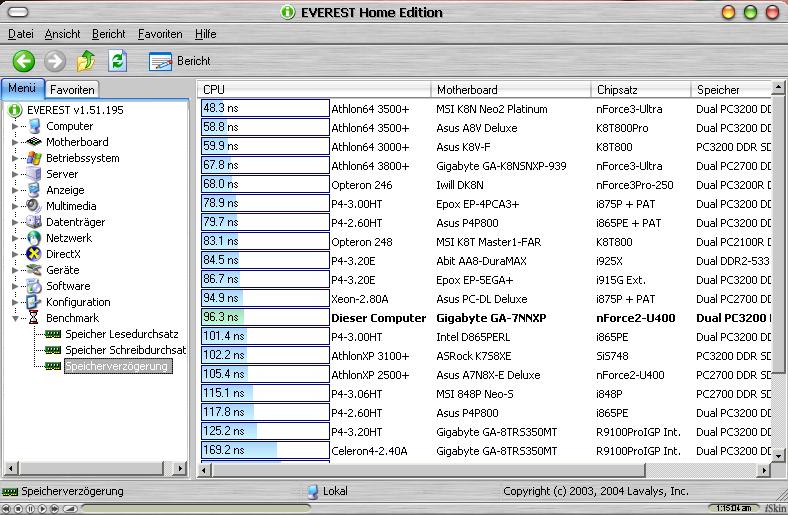Sort by the CPU column header
The width and height of the screenshot is (788, 515).
click(x=314, y=89)
